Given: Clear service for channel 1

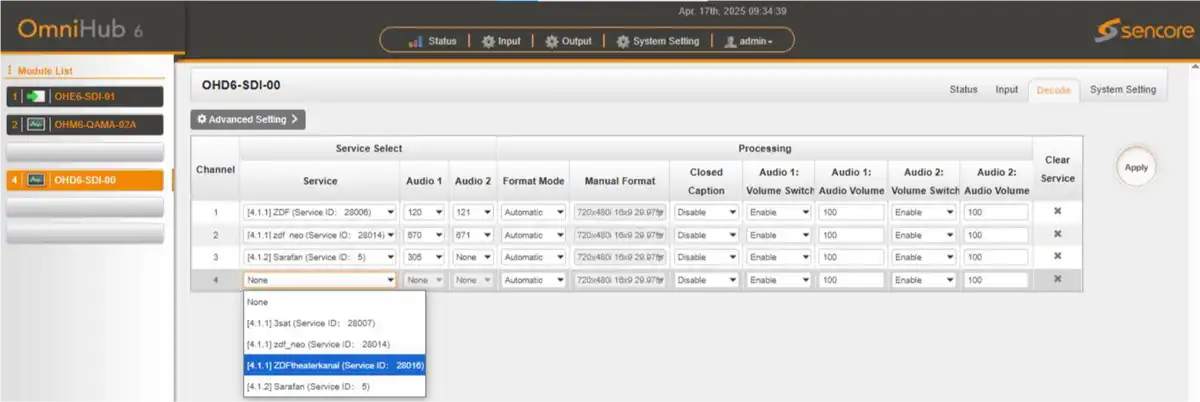Looking at the screenshot, I should [x=1057, y=212].
